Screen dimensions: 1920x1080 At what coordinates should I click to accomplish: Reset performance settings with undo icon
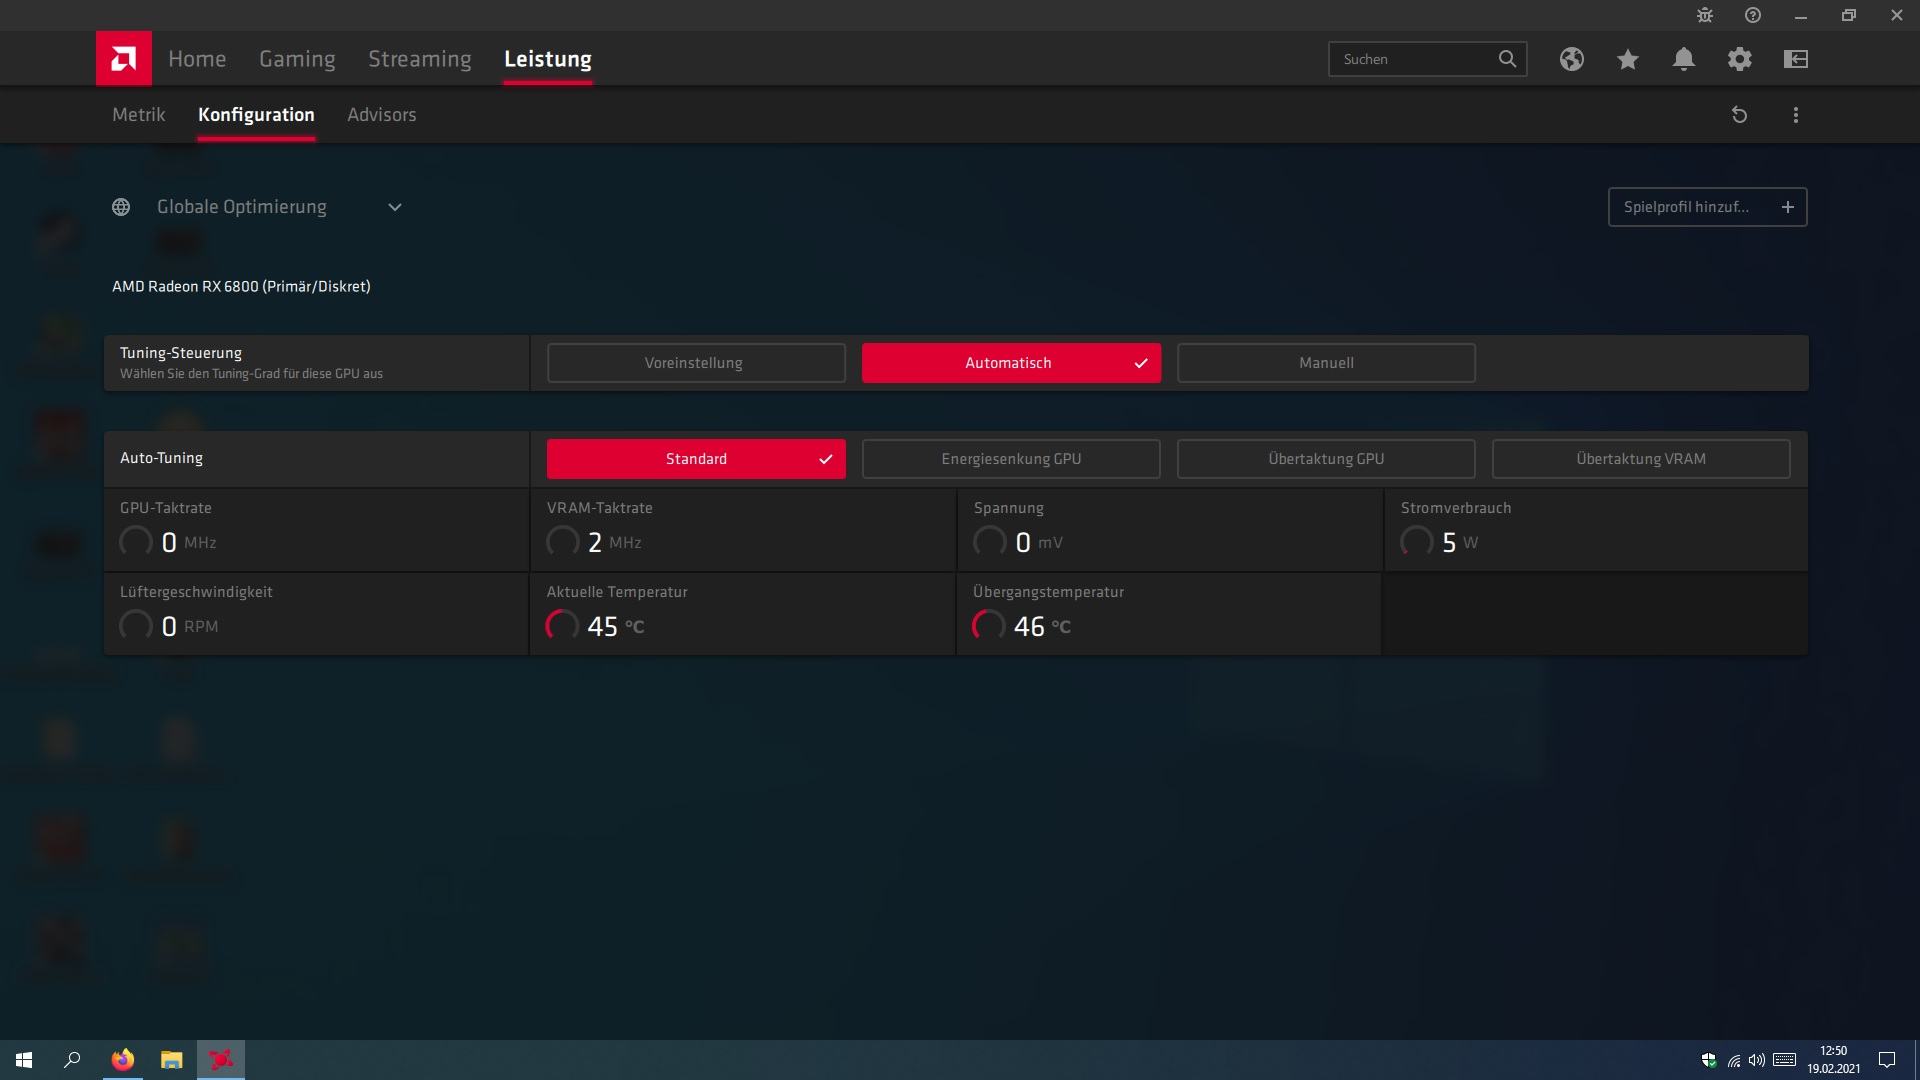coord(1740,115)
